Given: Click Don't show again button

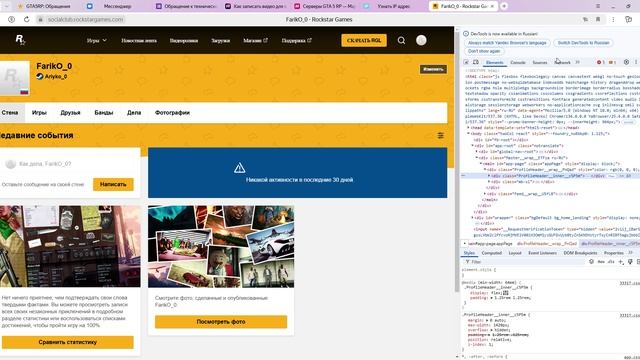Looking at the screenshot, I should [484, 51].
